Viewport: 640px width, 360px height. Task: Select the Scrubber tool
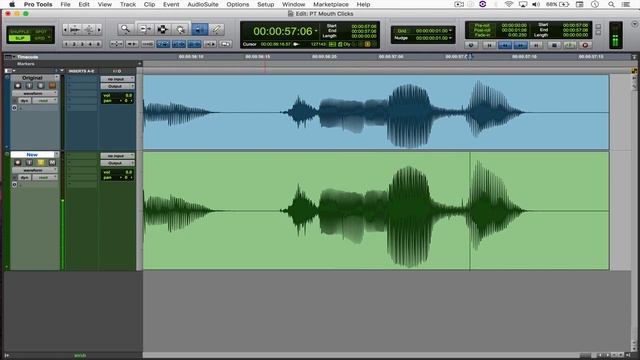(199, 29)
